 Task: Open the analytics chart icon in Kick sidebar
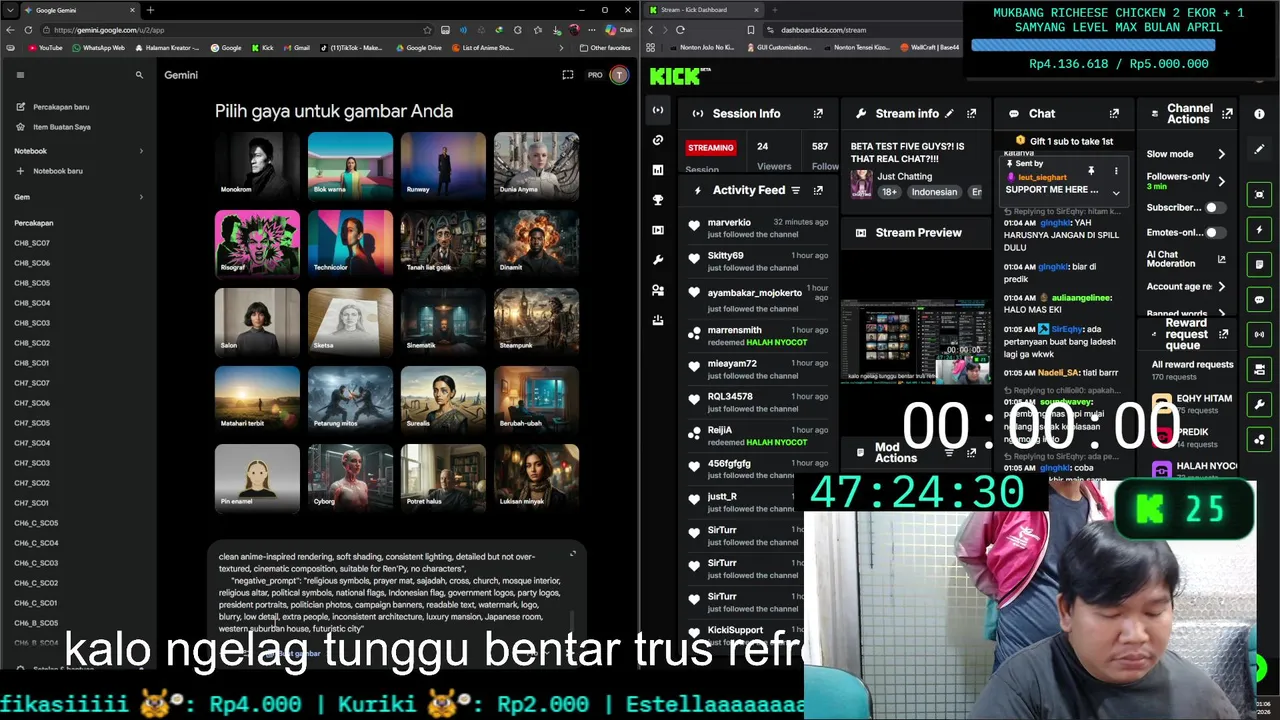tap(657, 170)
